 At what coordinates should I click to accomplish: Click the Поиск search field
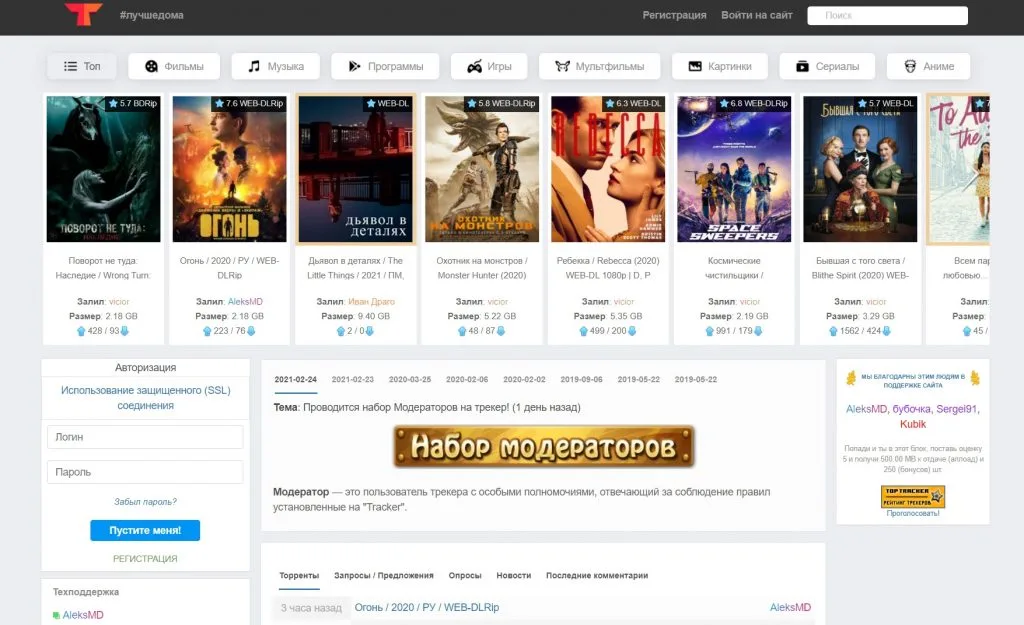(888, 16)
